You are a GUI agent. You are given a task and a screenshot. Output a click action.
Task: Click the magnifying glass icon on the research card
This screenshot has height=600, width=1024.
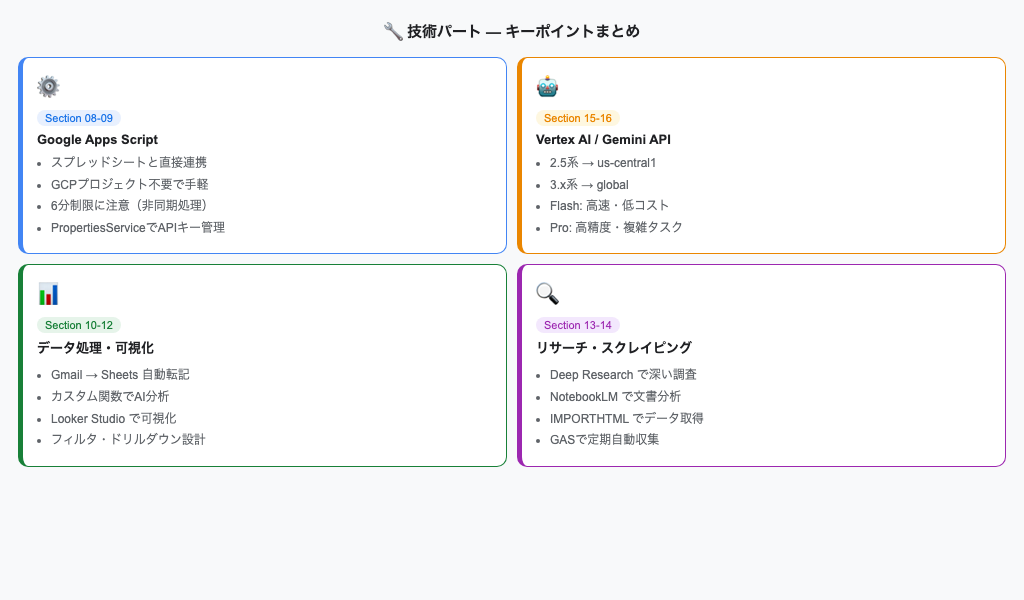click(547, 294)
